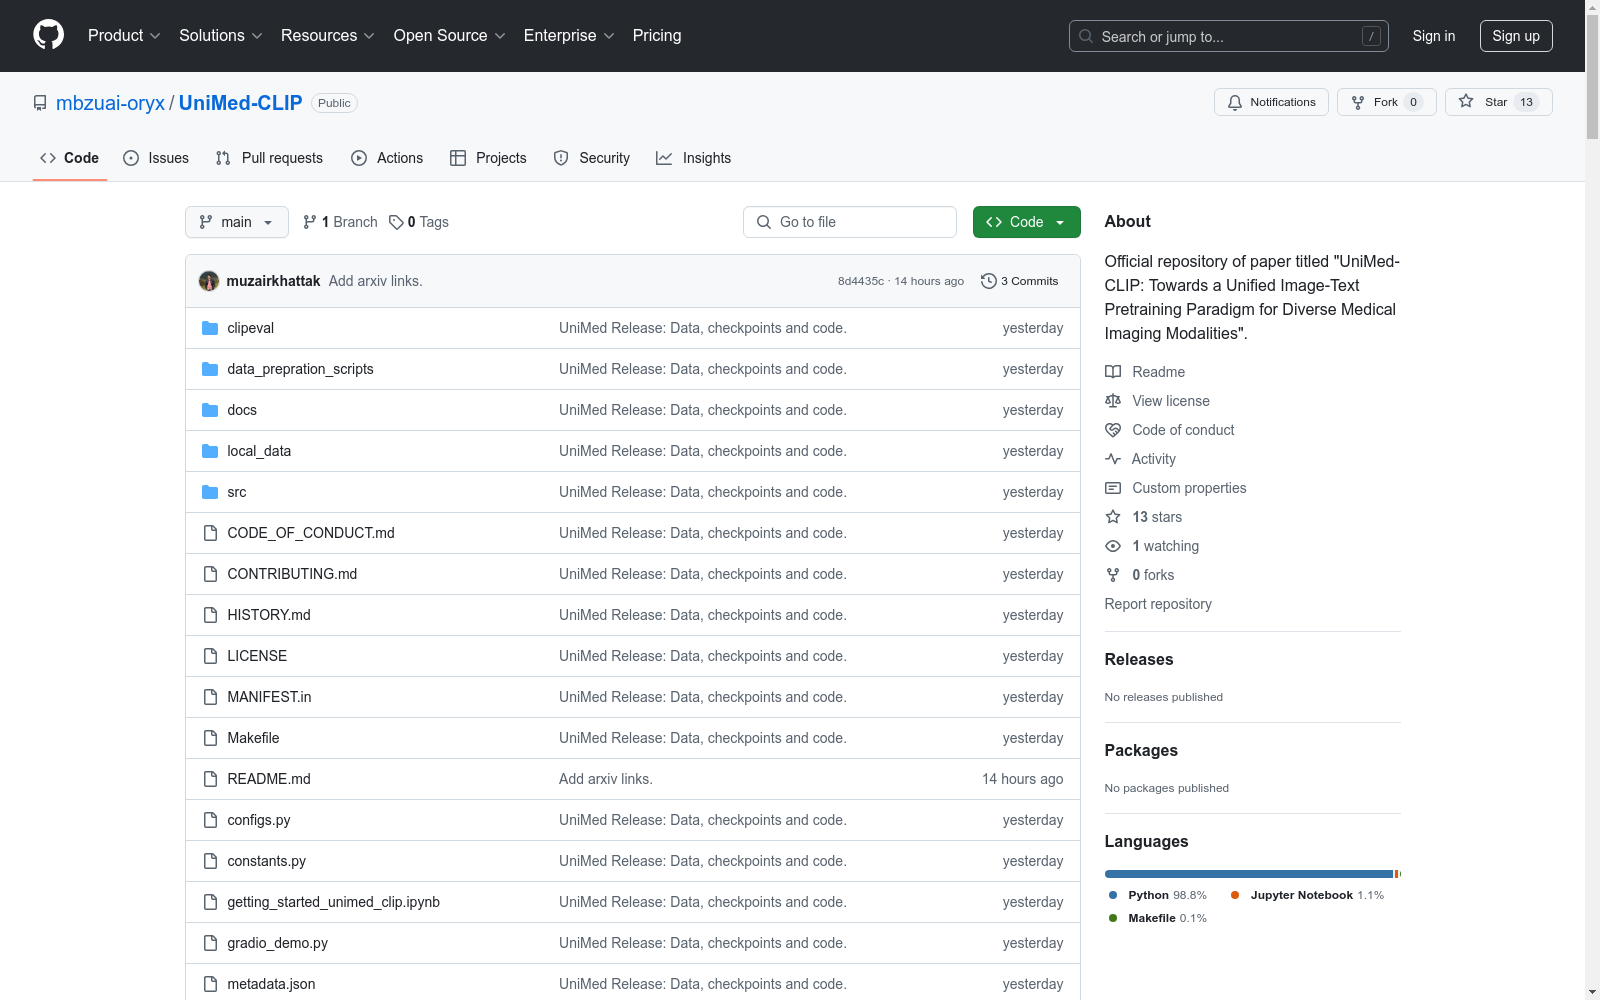The width and height of the screenshot is (1600, 1000).
Task: Click the Notifications bell button
Action: 1271,102
